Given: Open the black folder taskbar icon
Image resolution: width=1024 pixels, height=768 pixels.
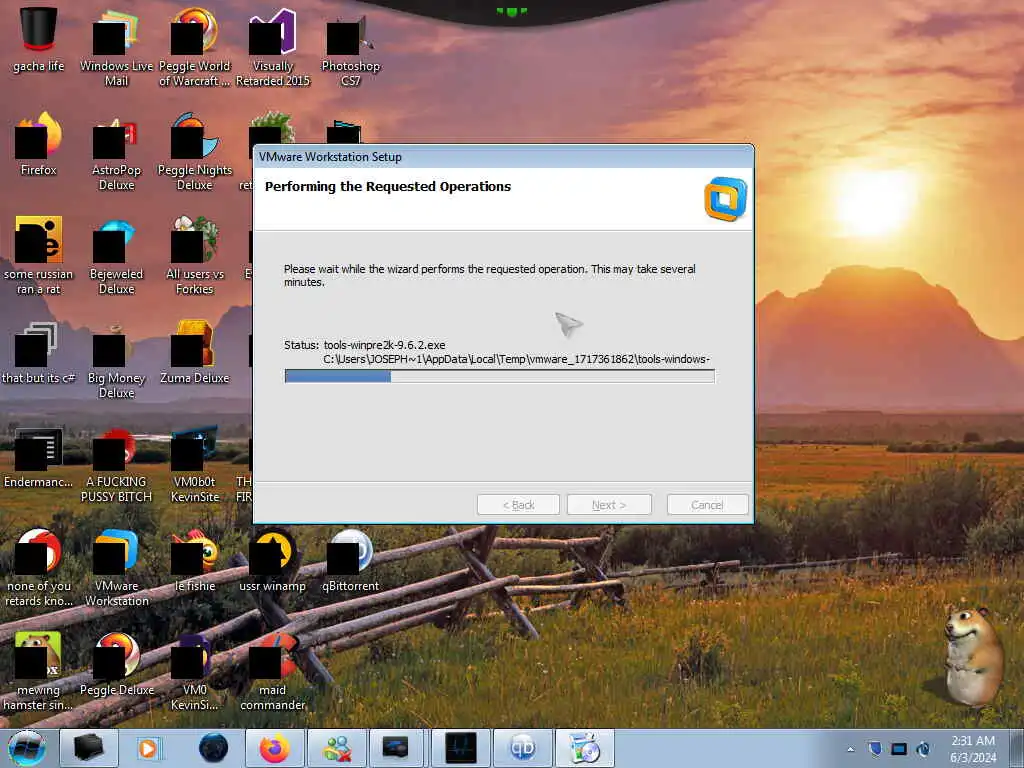Looking at the screenshot, I should (89, 748).
